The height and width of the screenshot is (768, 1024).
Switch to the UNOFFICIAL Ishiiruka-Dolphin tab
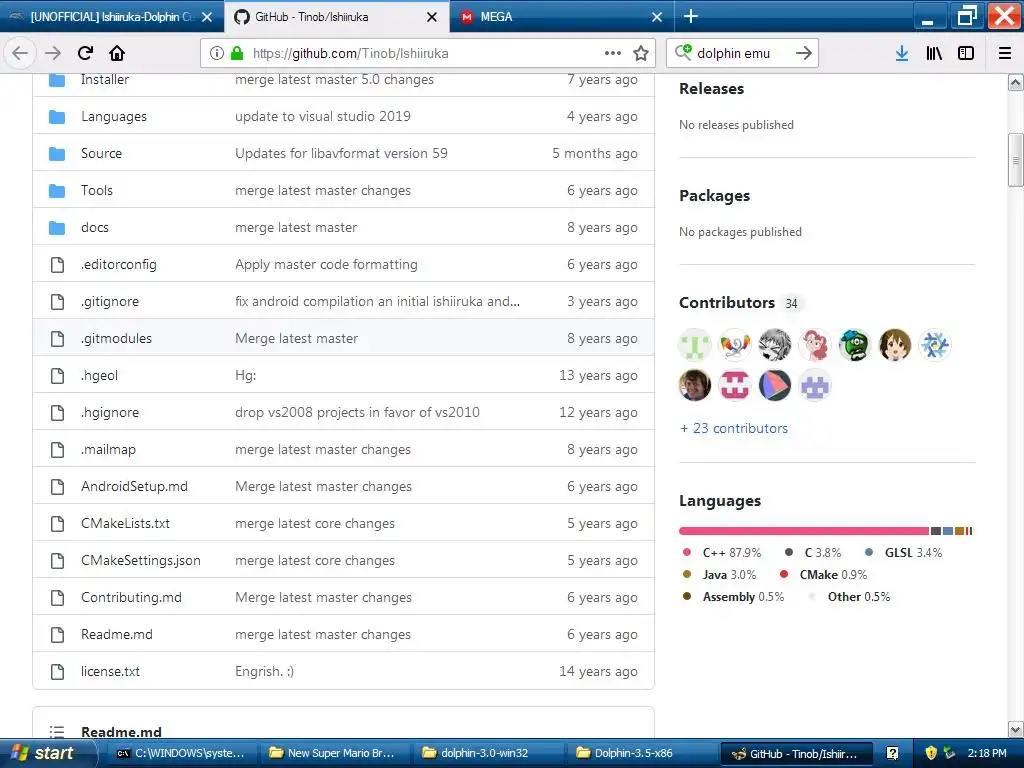(112, 16)
